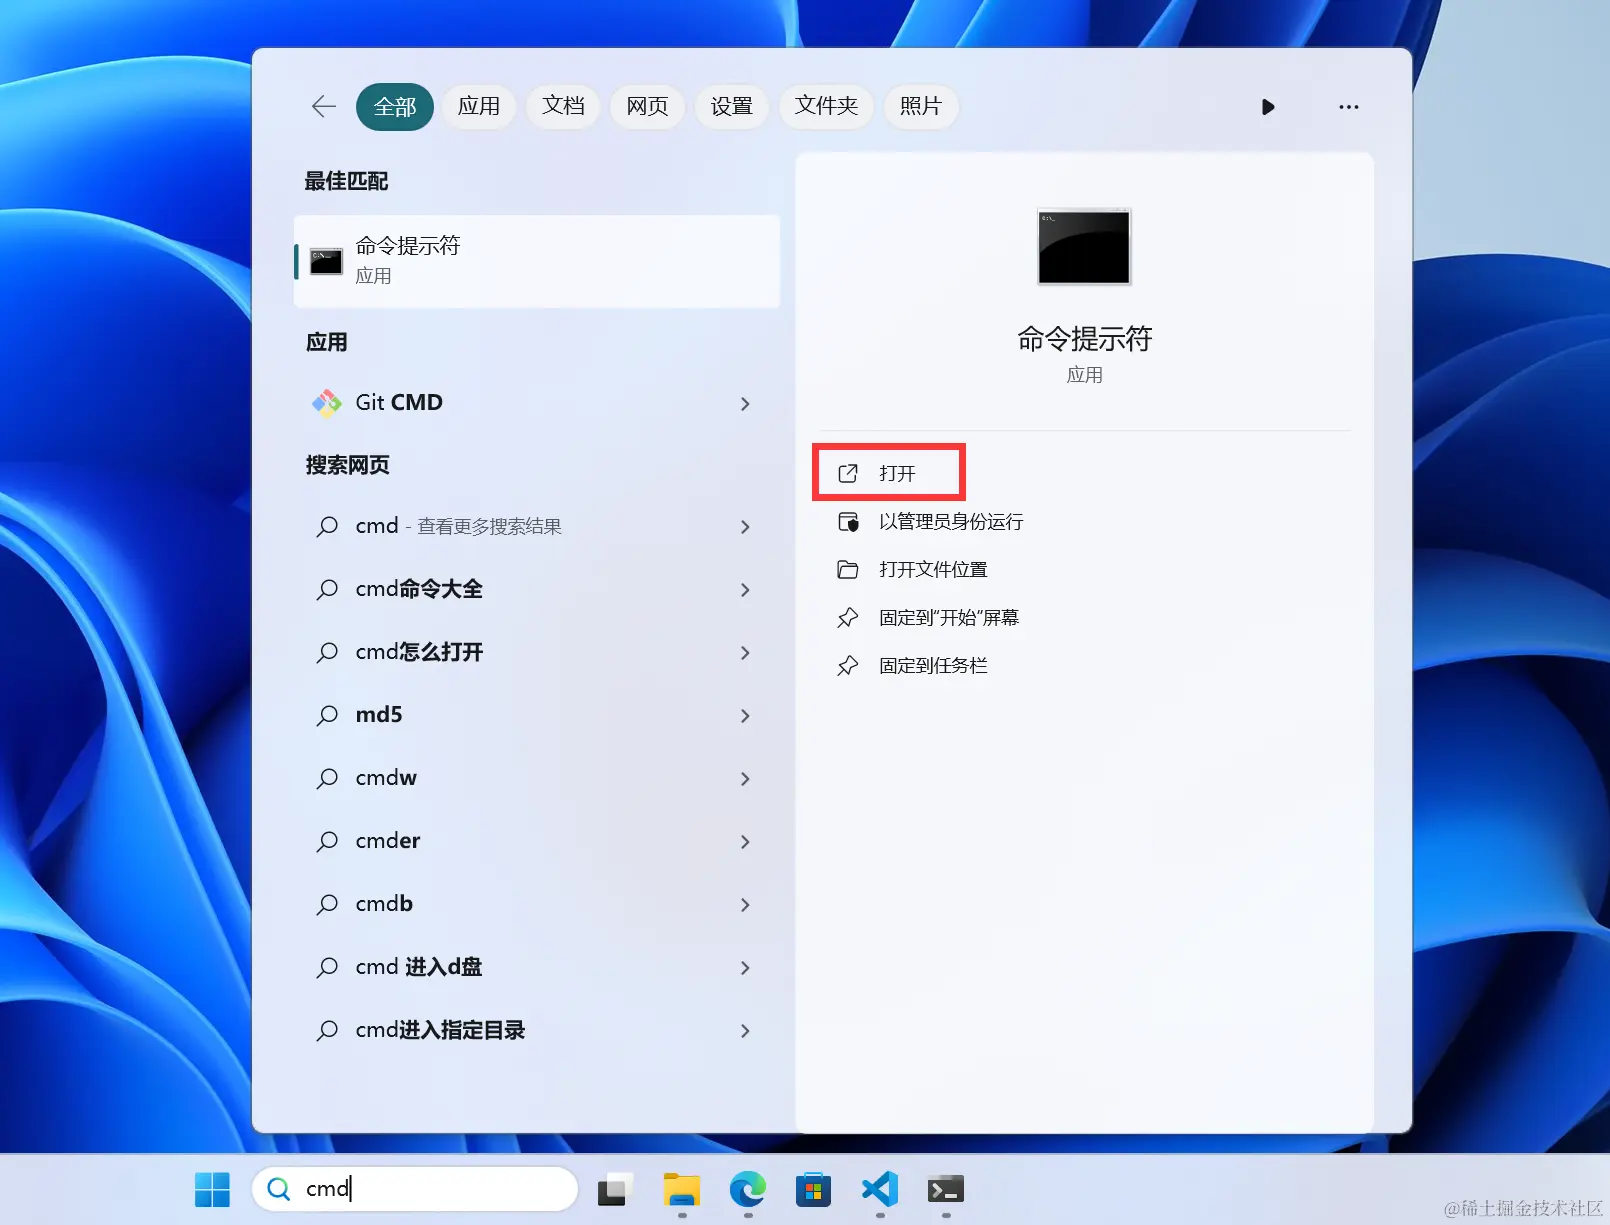Click the folder icon for 打开文件位置

click(848, 570)
